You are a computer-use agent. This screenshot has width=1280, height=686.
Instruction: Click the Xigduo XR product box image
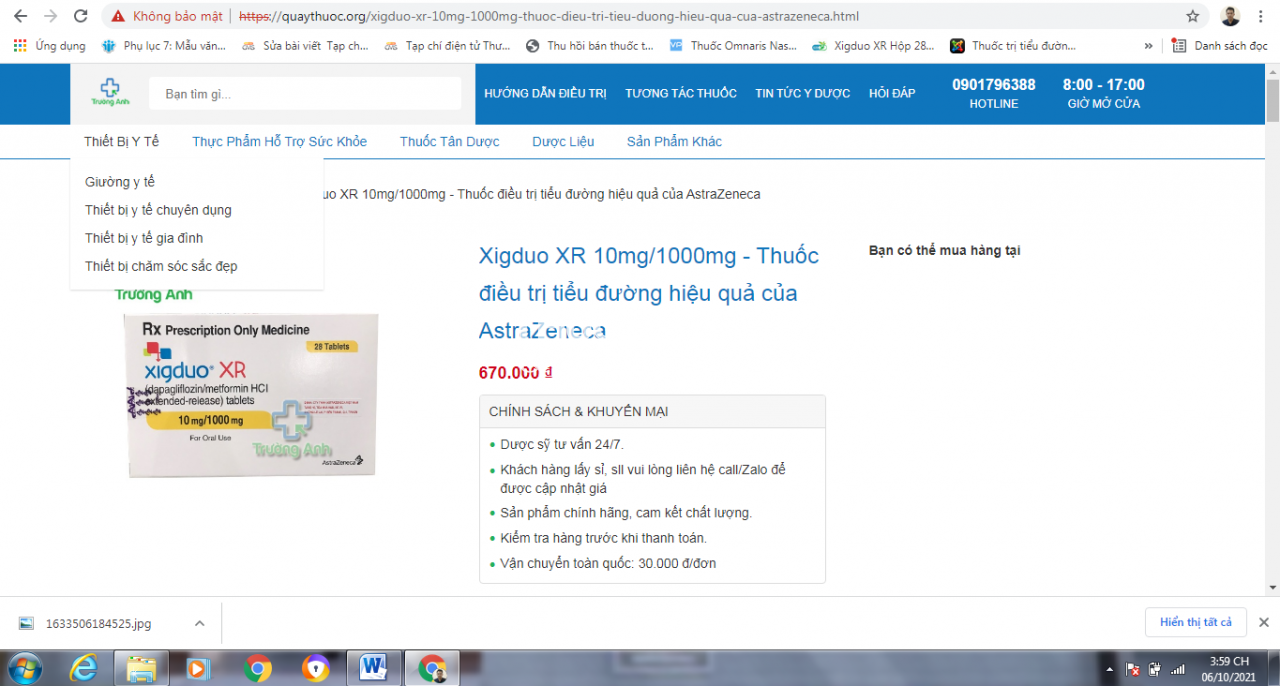[250, 394]
